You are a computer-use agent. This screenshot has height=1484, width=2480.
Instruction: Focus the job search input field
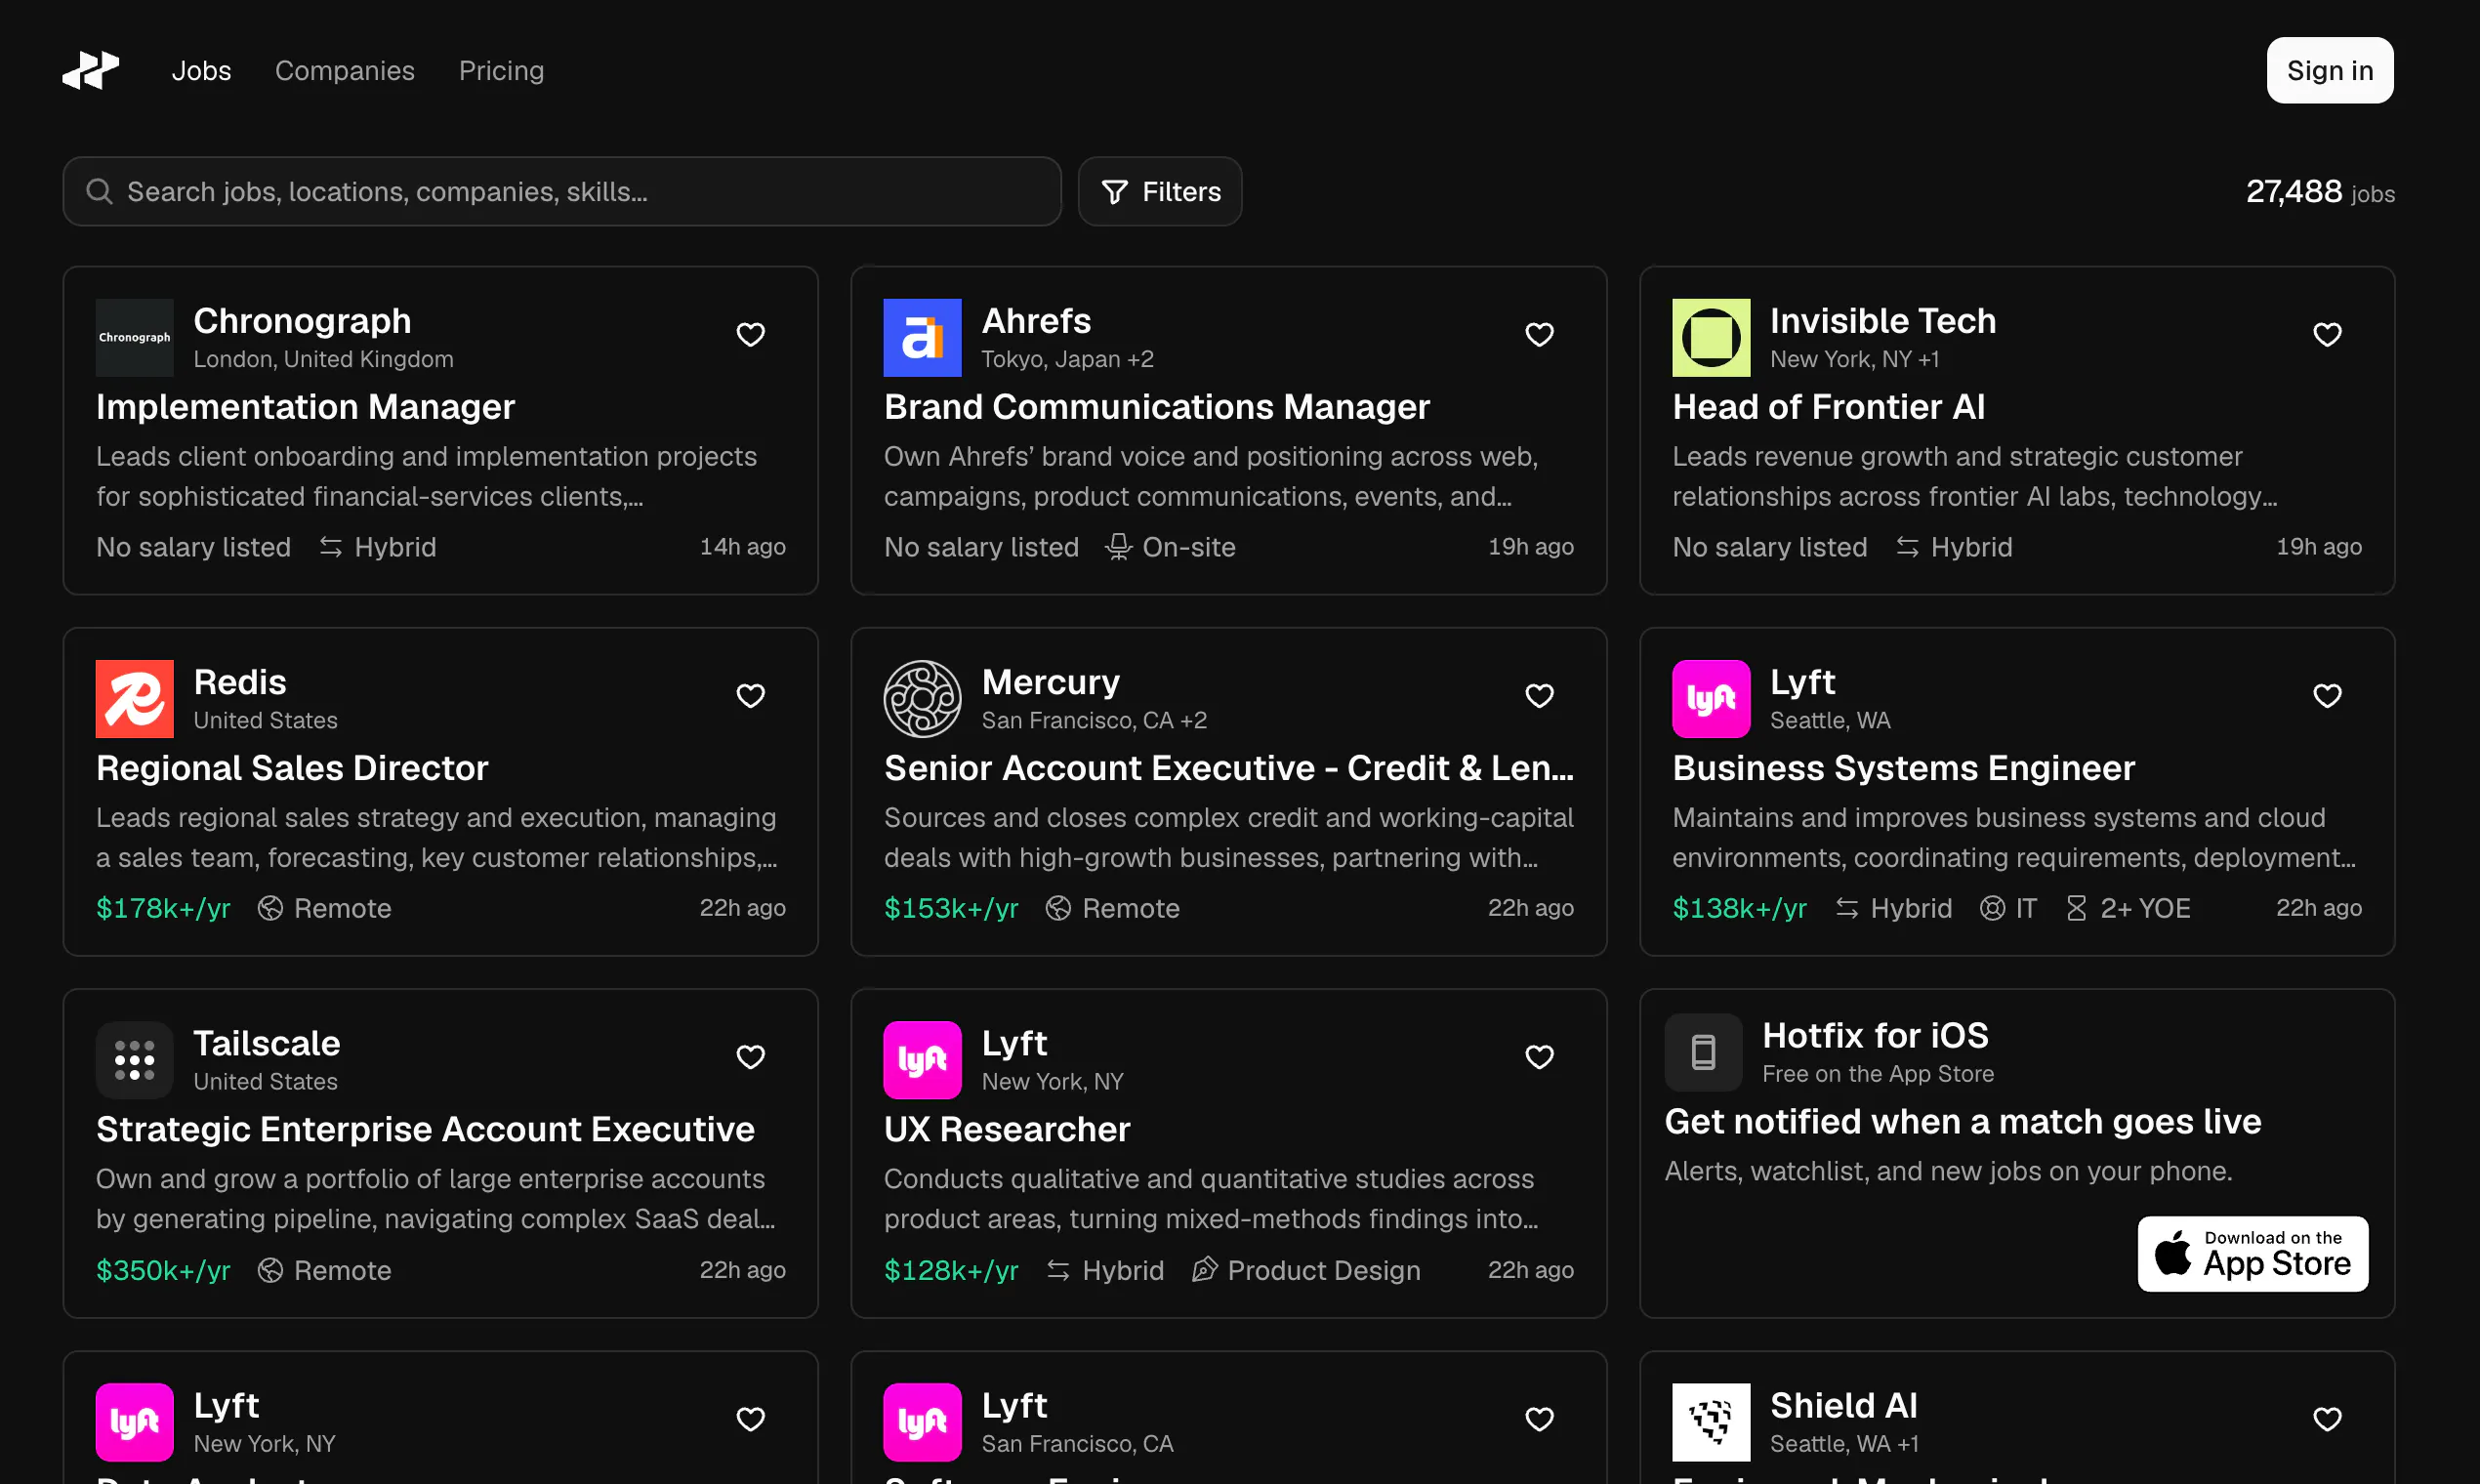[x=562, y=191]
